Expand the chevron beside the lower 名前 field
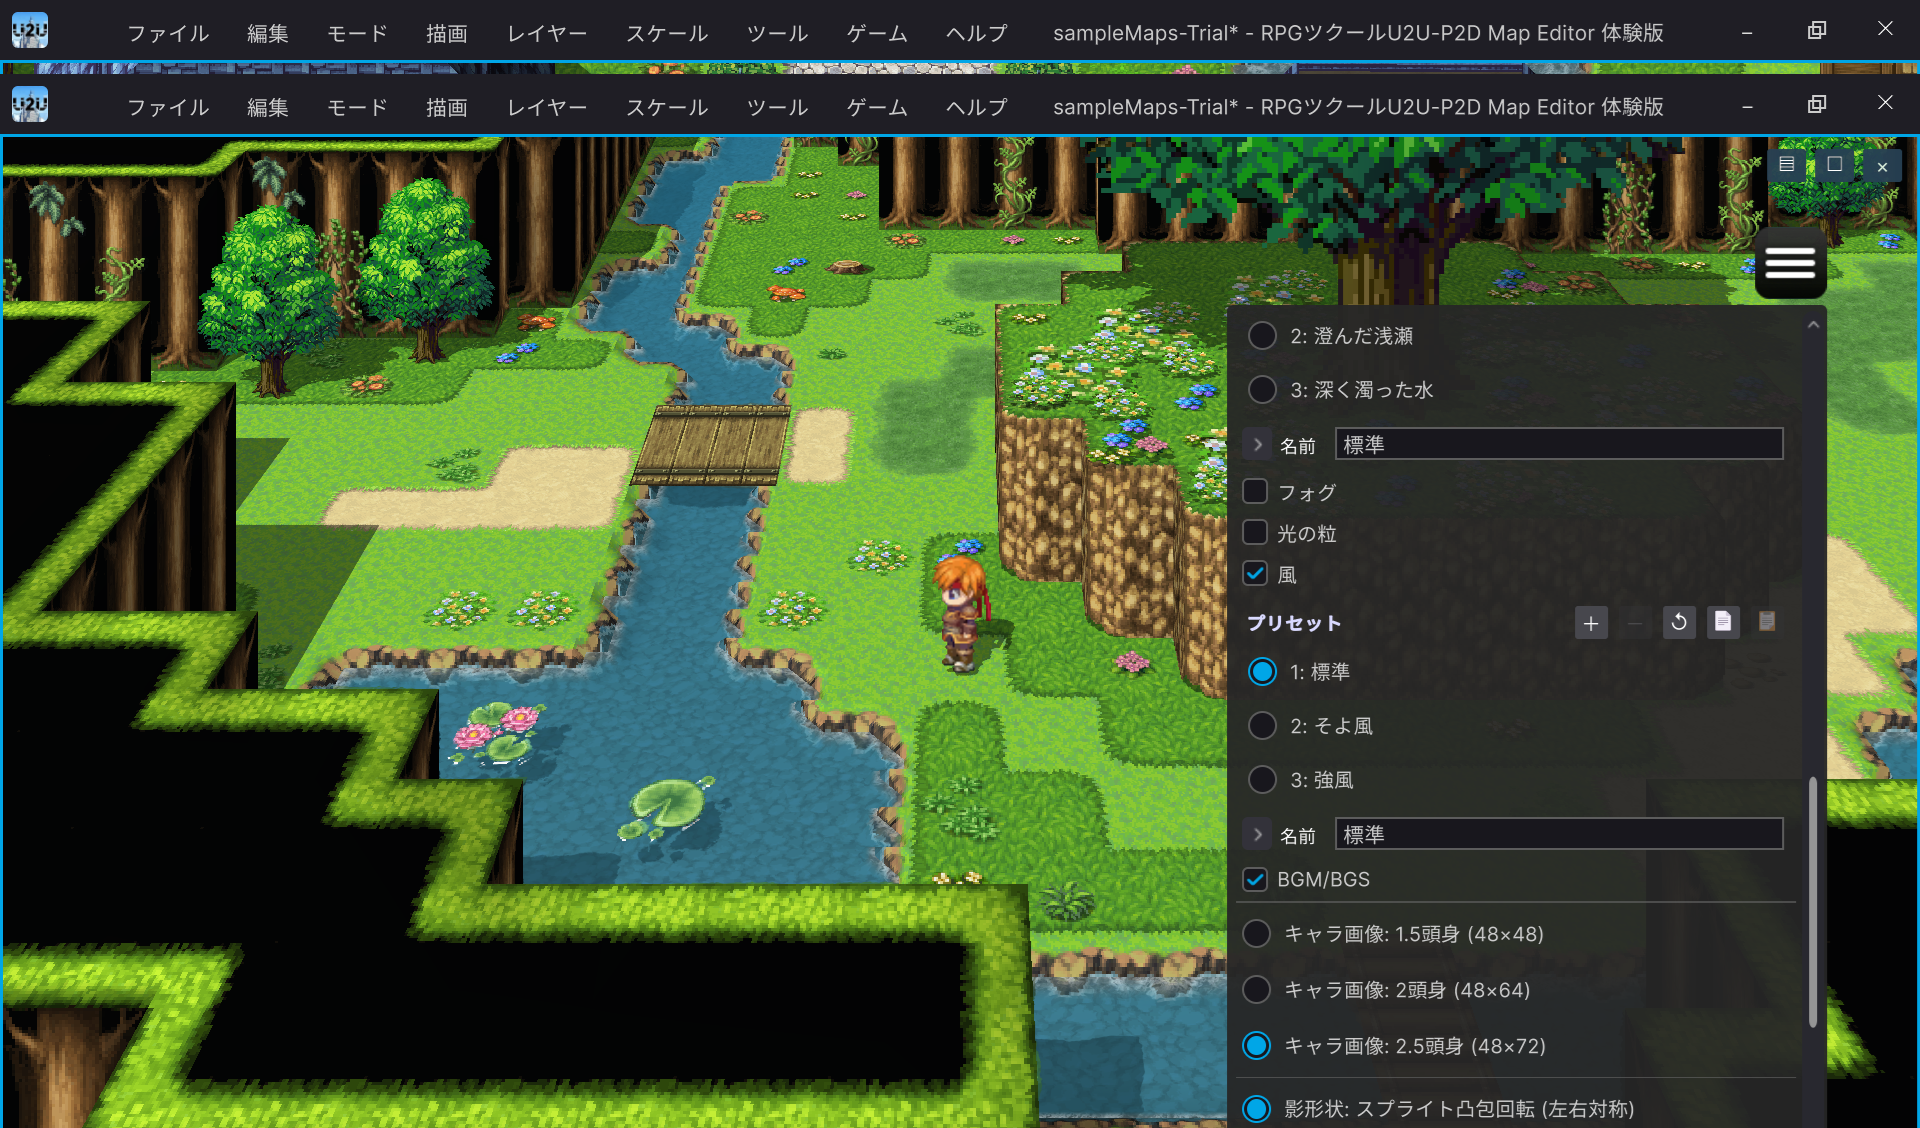The image size is (1920, 1128). (1258, 834)
